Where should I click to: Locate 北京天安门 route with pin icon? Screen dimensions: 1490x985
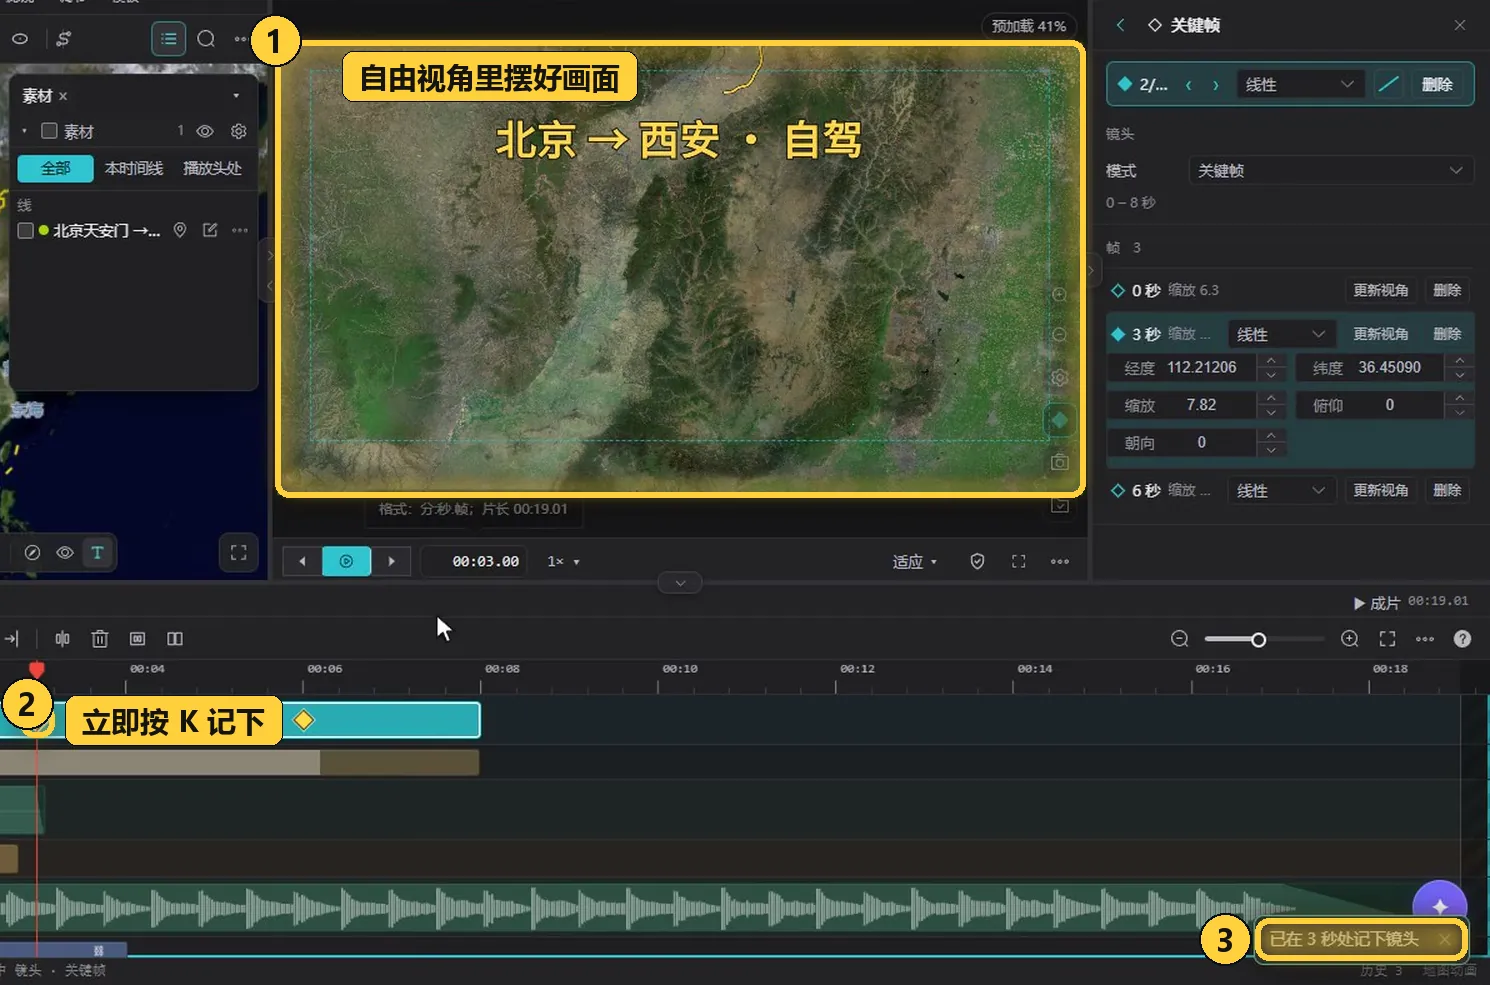point(180,230)
